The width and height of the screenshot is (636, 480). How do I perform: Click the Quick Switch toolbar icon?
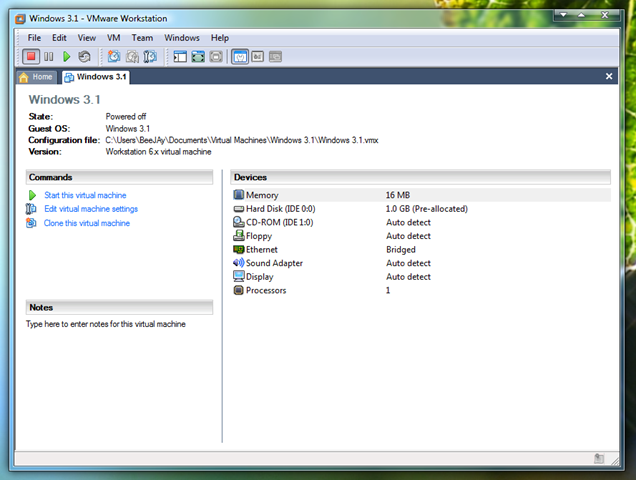point(216,56)
